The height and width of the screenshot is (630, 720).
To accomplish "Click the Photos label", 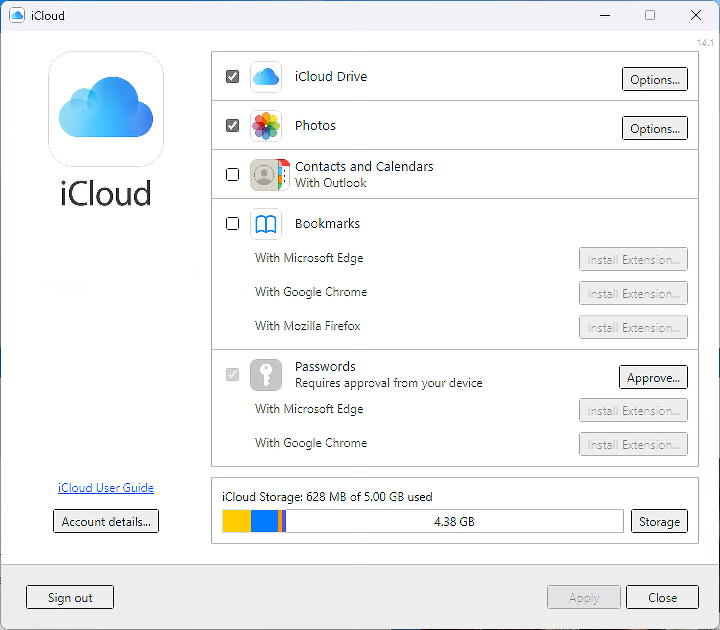I will (315, 125).
